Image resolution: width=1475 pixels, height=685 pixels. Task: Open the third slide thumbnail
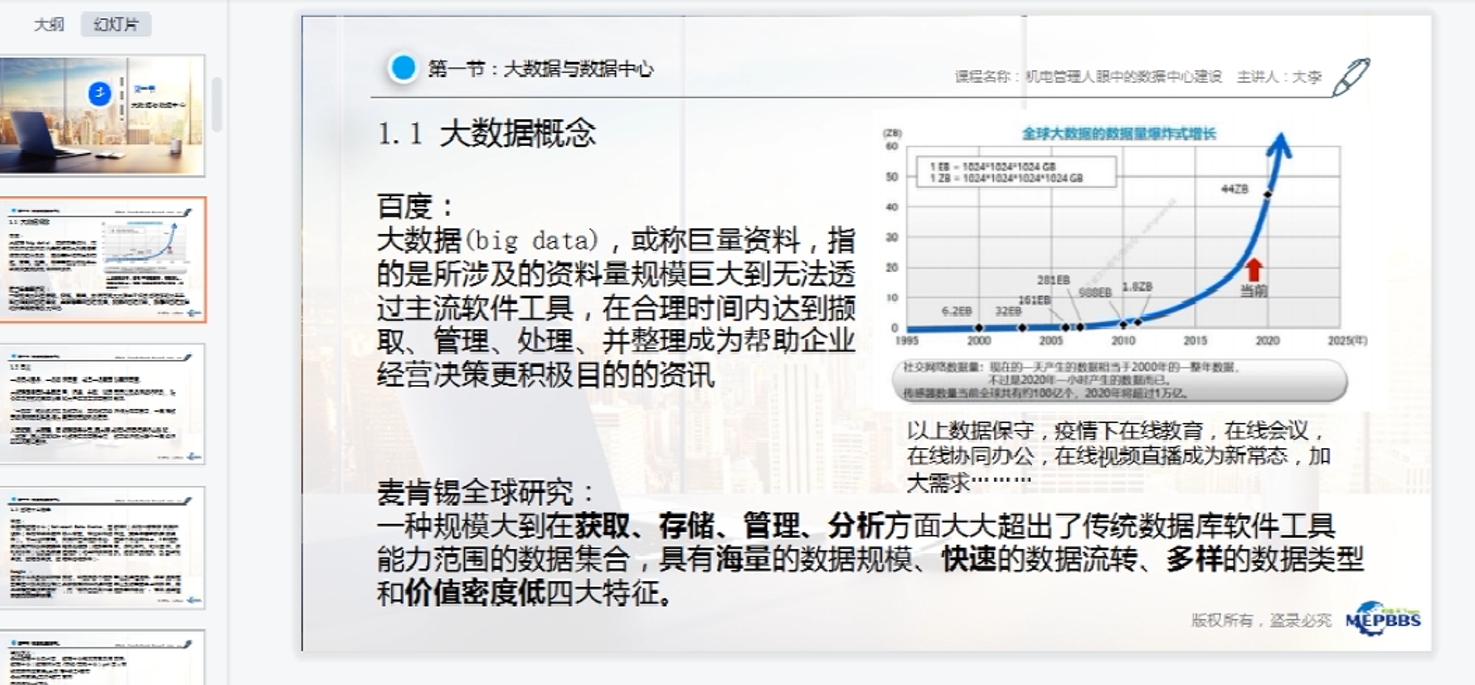point(103,403)
